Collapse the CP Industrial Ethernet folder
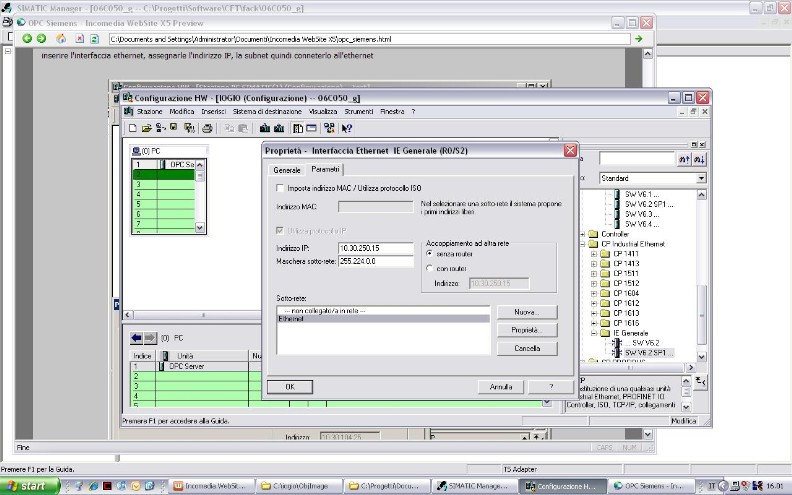 583,244
